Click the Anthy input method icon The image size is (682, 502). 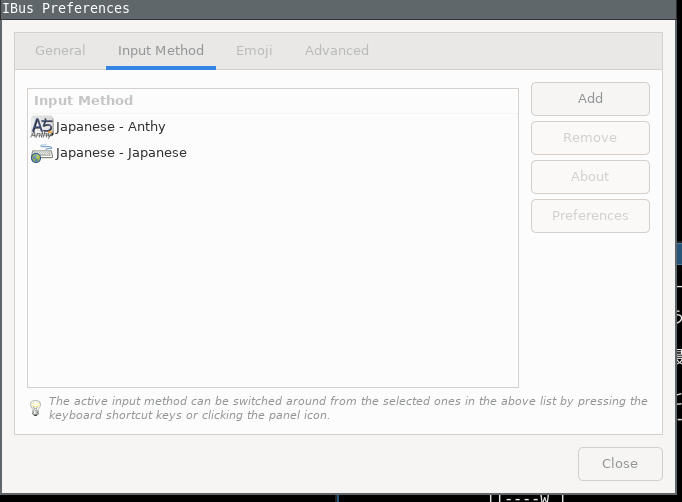(x=42, y=127)
